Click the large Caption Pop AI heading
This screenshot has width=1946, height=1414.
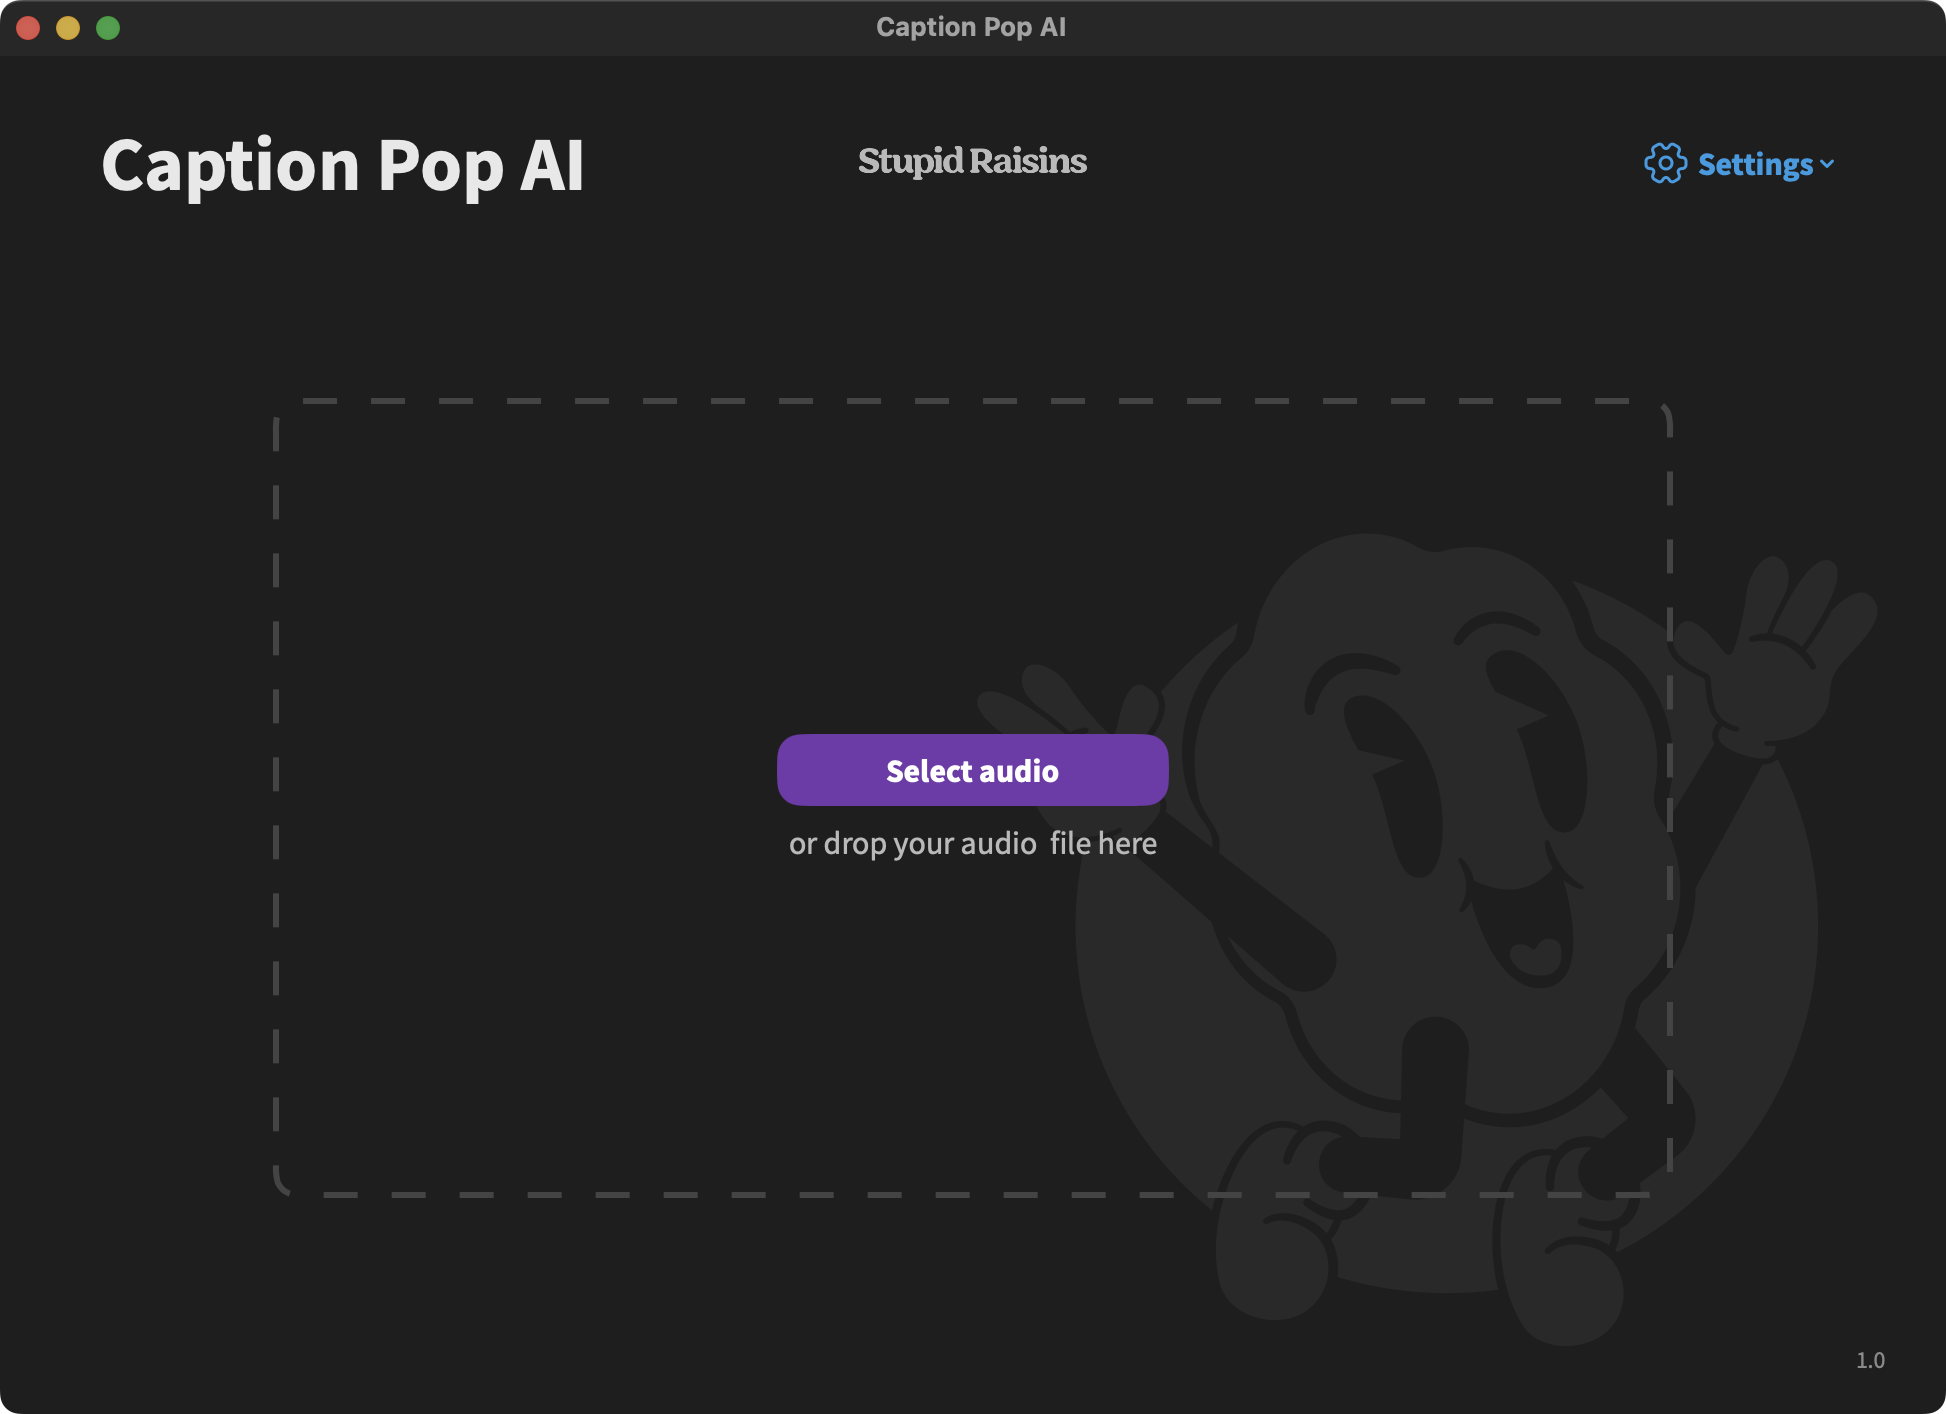click(343, 165)
